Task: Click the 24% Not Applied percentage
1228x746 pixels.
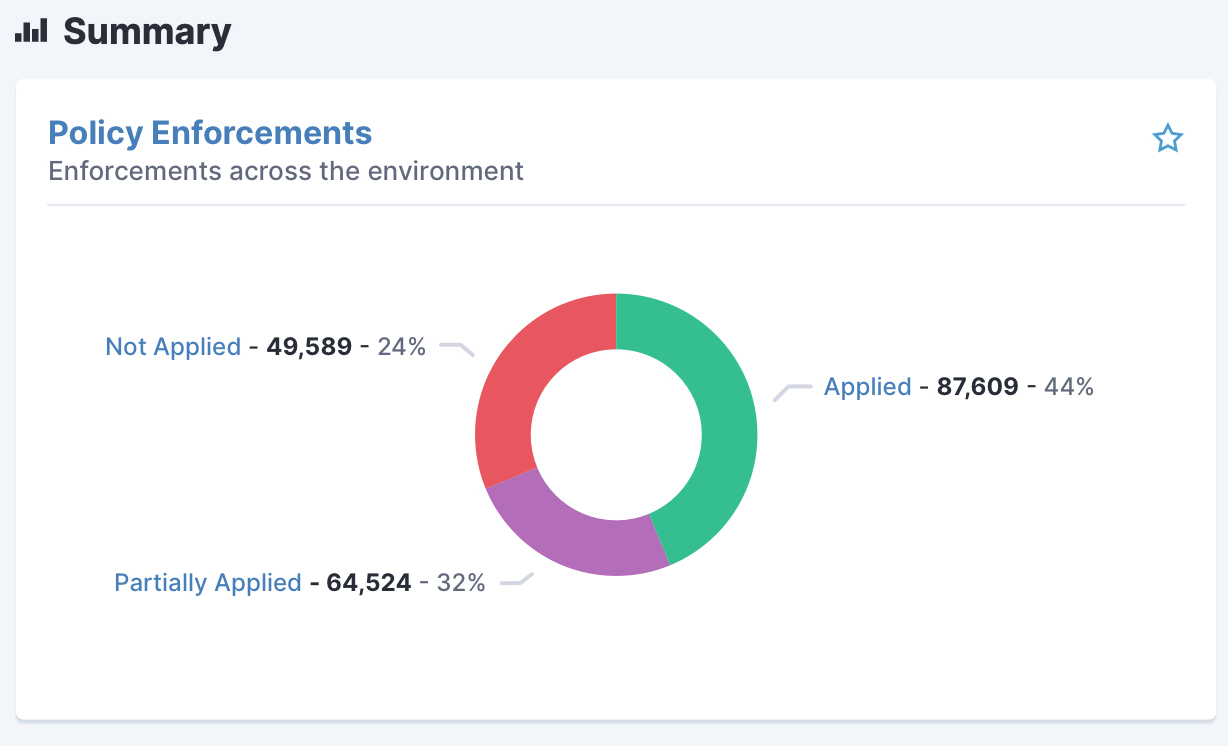Action: (x=401, y=347)
